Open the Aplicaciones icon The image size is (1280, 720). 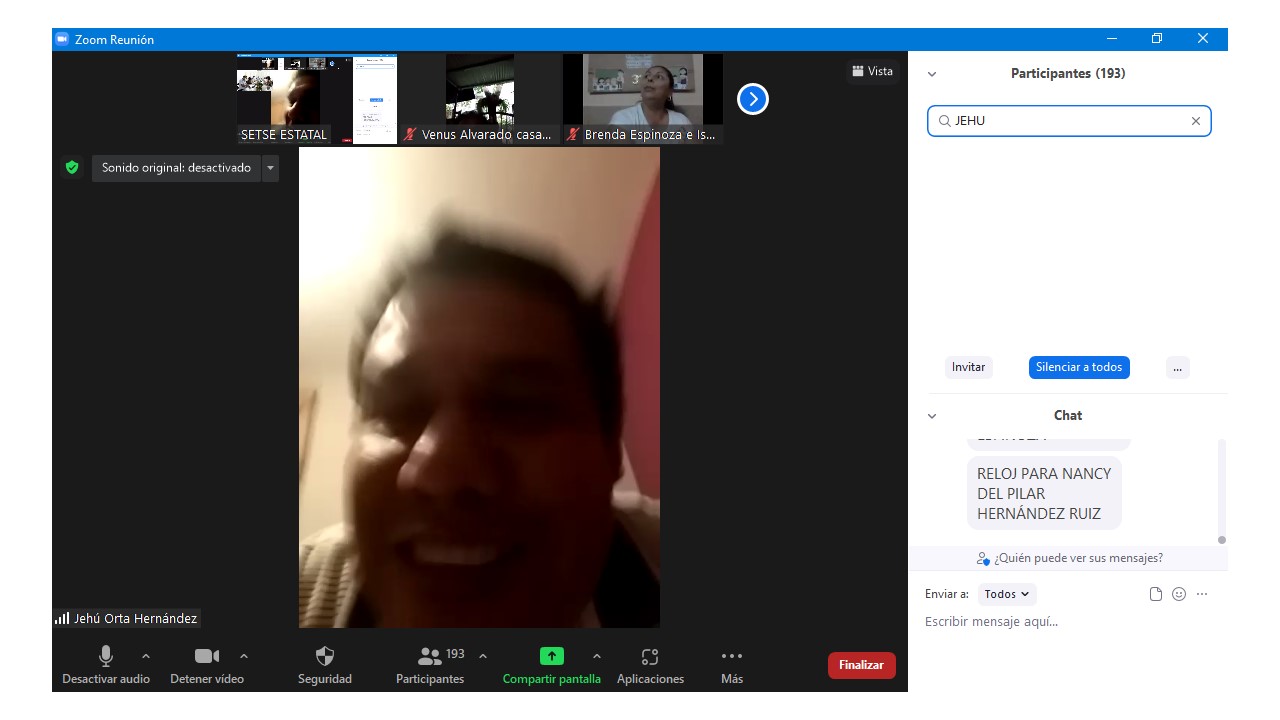pyautogui.click(x=650, y=656)
